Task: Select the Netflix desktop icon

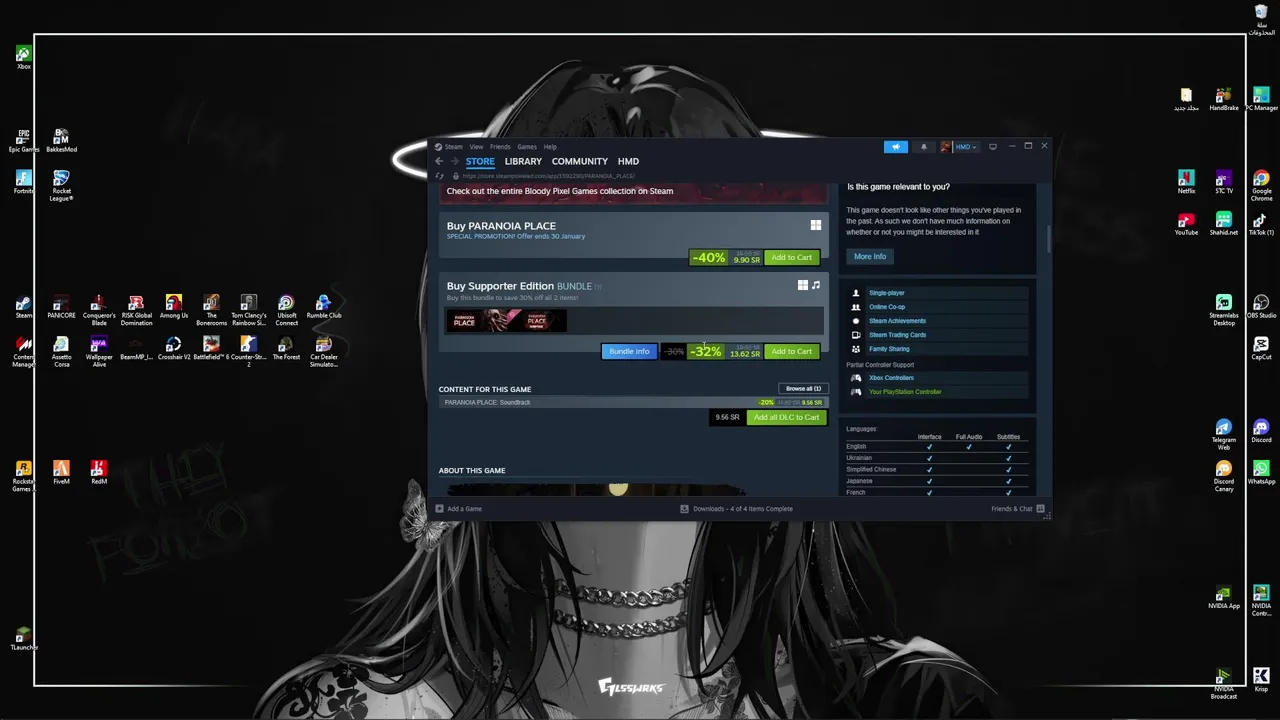Action: pos(1186,182)
